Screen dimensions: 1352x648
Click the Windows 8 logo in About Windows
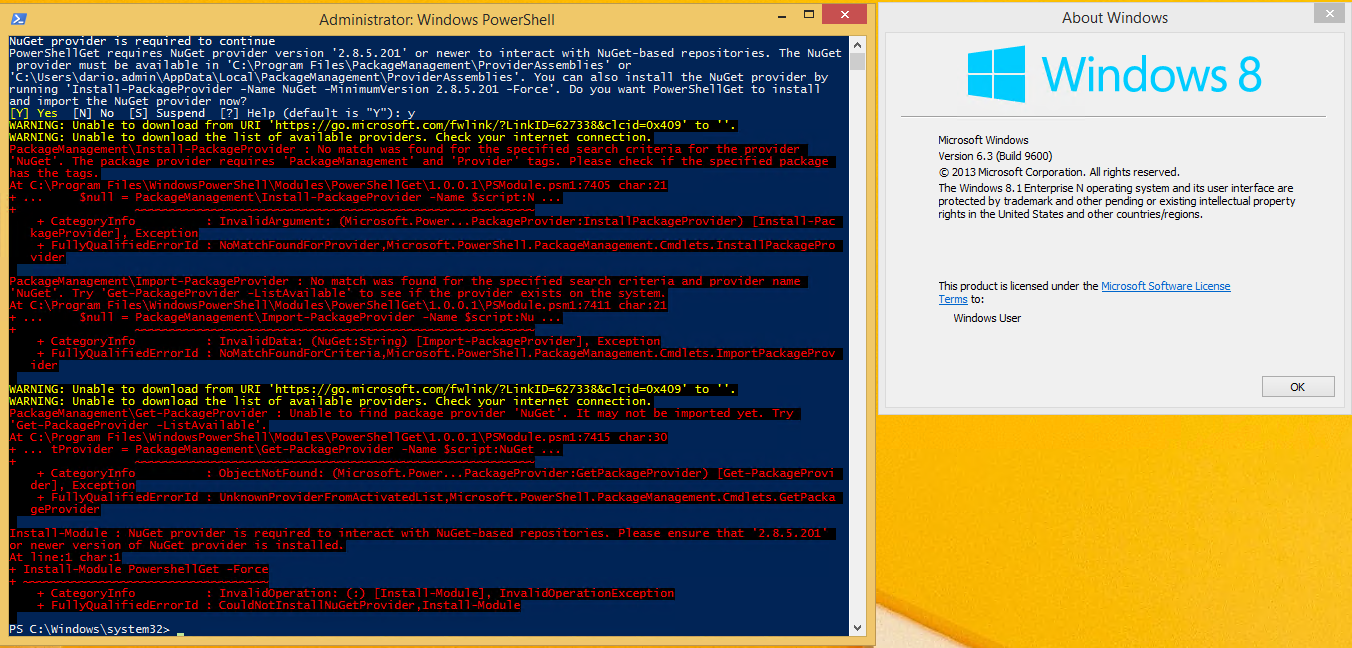(x=1114, y=75)
